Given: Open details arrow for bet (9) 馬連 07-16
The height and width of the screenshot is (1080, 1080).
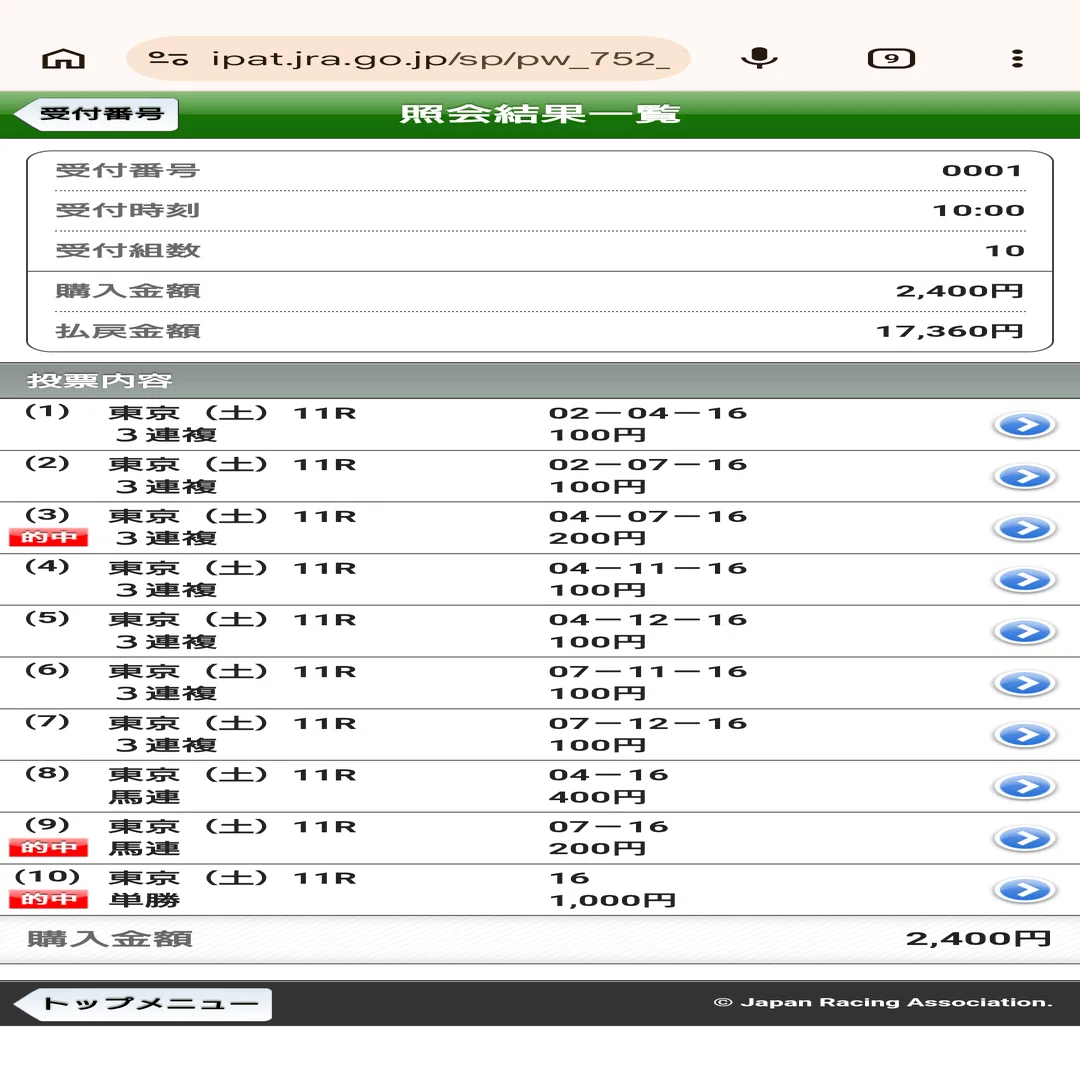Looking at the screenshot, I should pos(1025,838).
